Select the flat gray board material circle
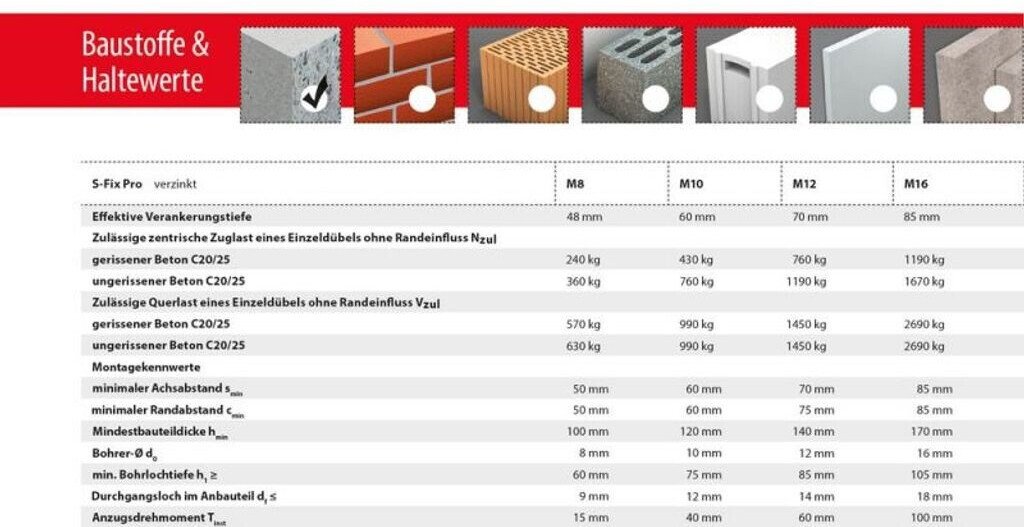 pos(882,99)
